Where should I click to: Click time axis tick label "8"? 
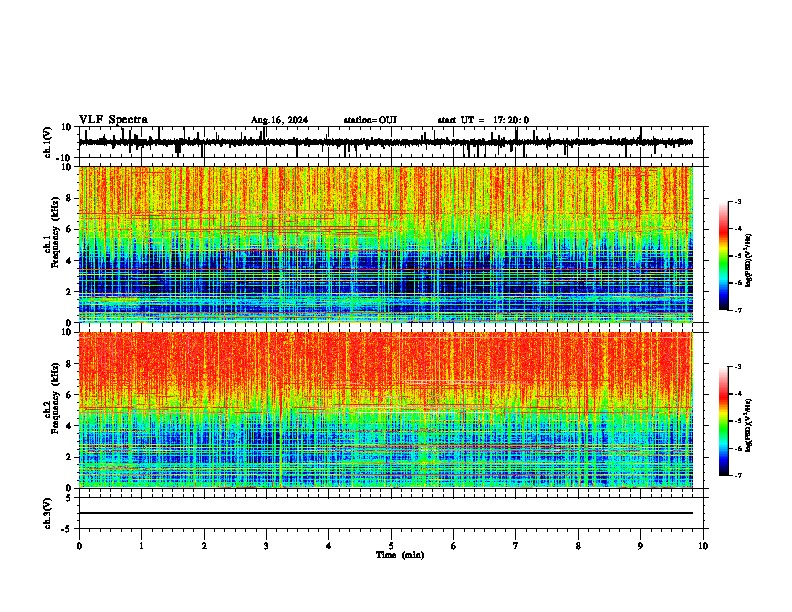click(x=578, y=546)
